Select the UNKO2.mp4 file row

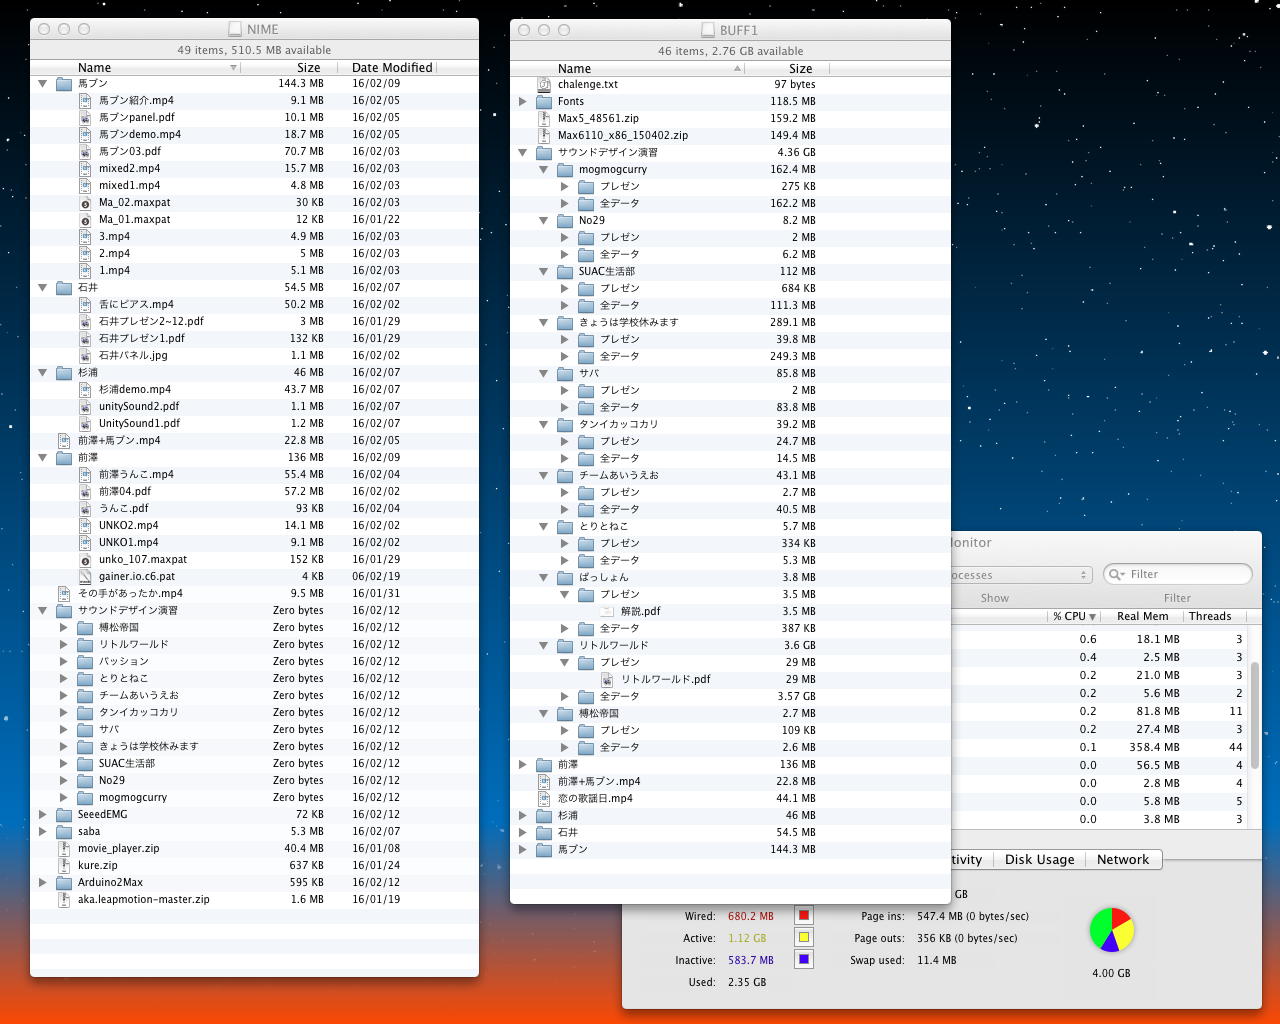click(254, 525)
